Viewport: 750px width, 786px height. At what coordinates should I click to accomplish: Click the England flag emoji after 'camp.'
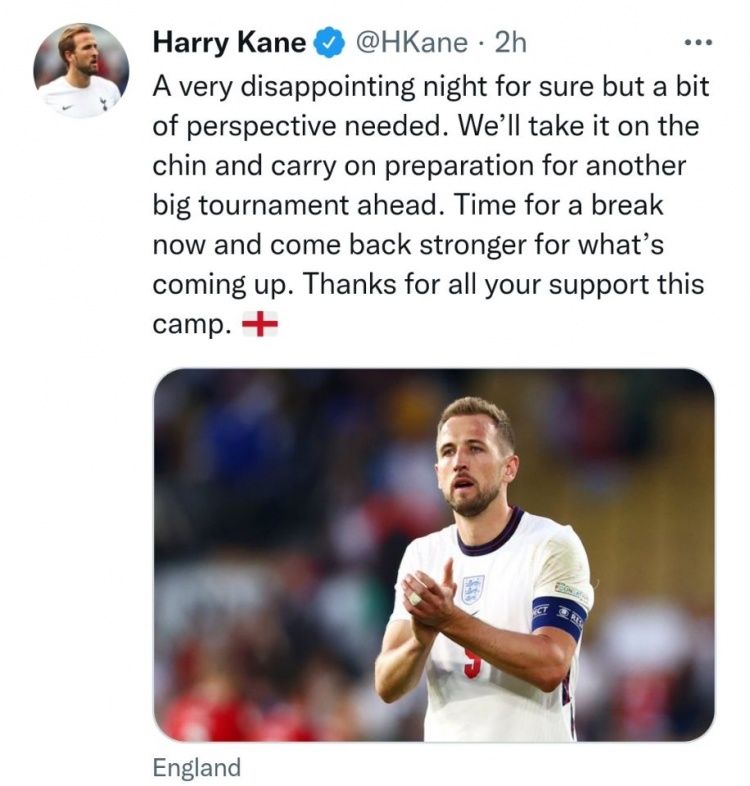click(x=260, y=324)
